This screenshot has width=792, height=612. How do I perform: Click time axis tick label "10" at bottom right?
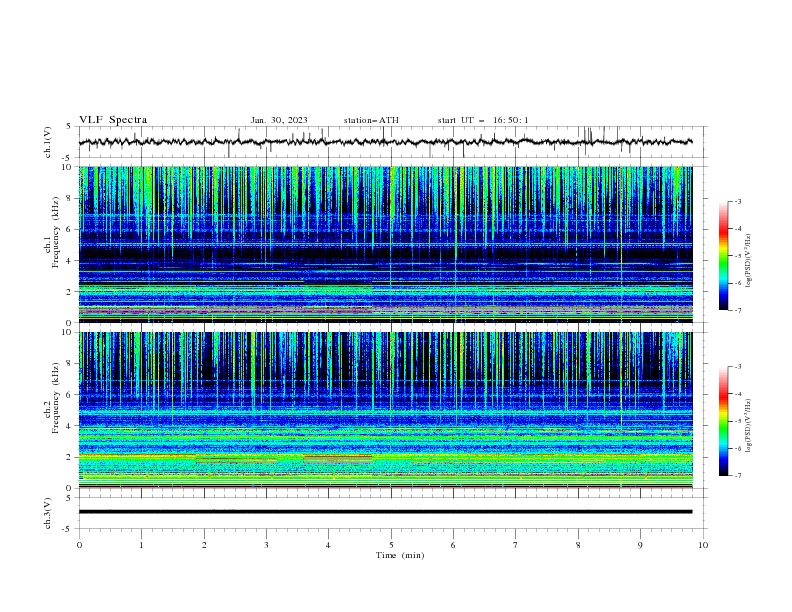(x=703, y=545)
